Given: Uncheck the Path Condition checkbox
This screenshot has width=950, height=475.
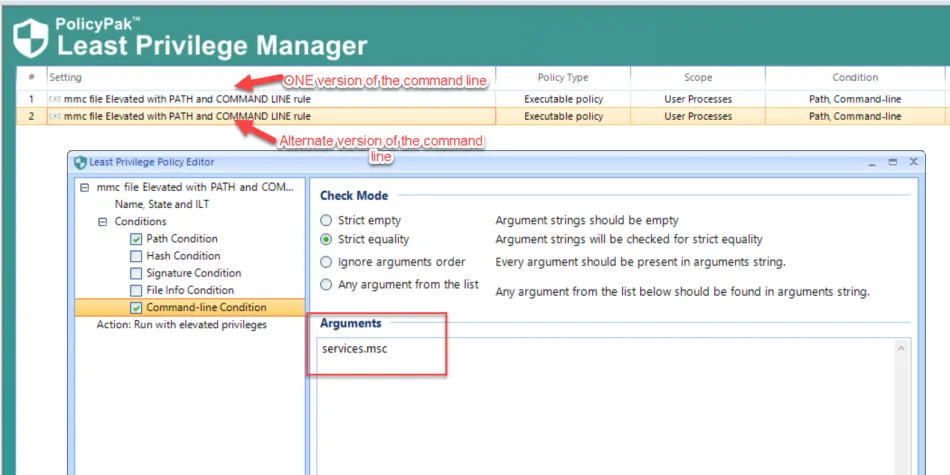Looking at the screenshot, I should click(x=136, y=239).
